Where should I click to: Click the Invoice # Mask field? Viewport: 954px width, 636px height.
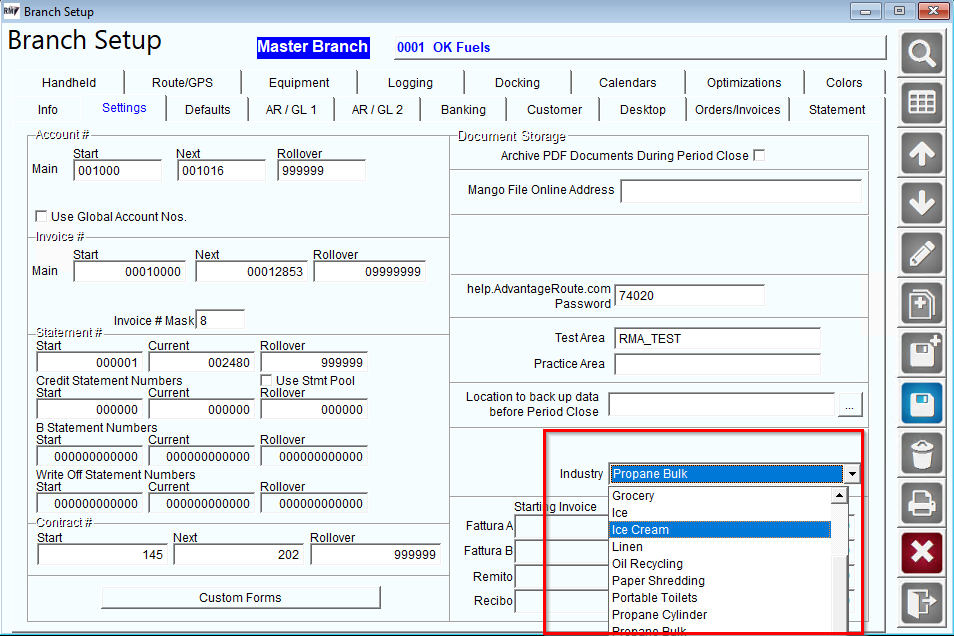pos(220,320)
